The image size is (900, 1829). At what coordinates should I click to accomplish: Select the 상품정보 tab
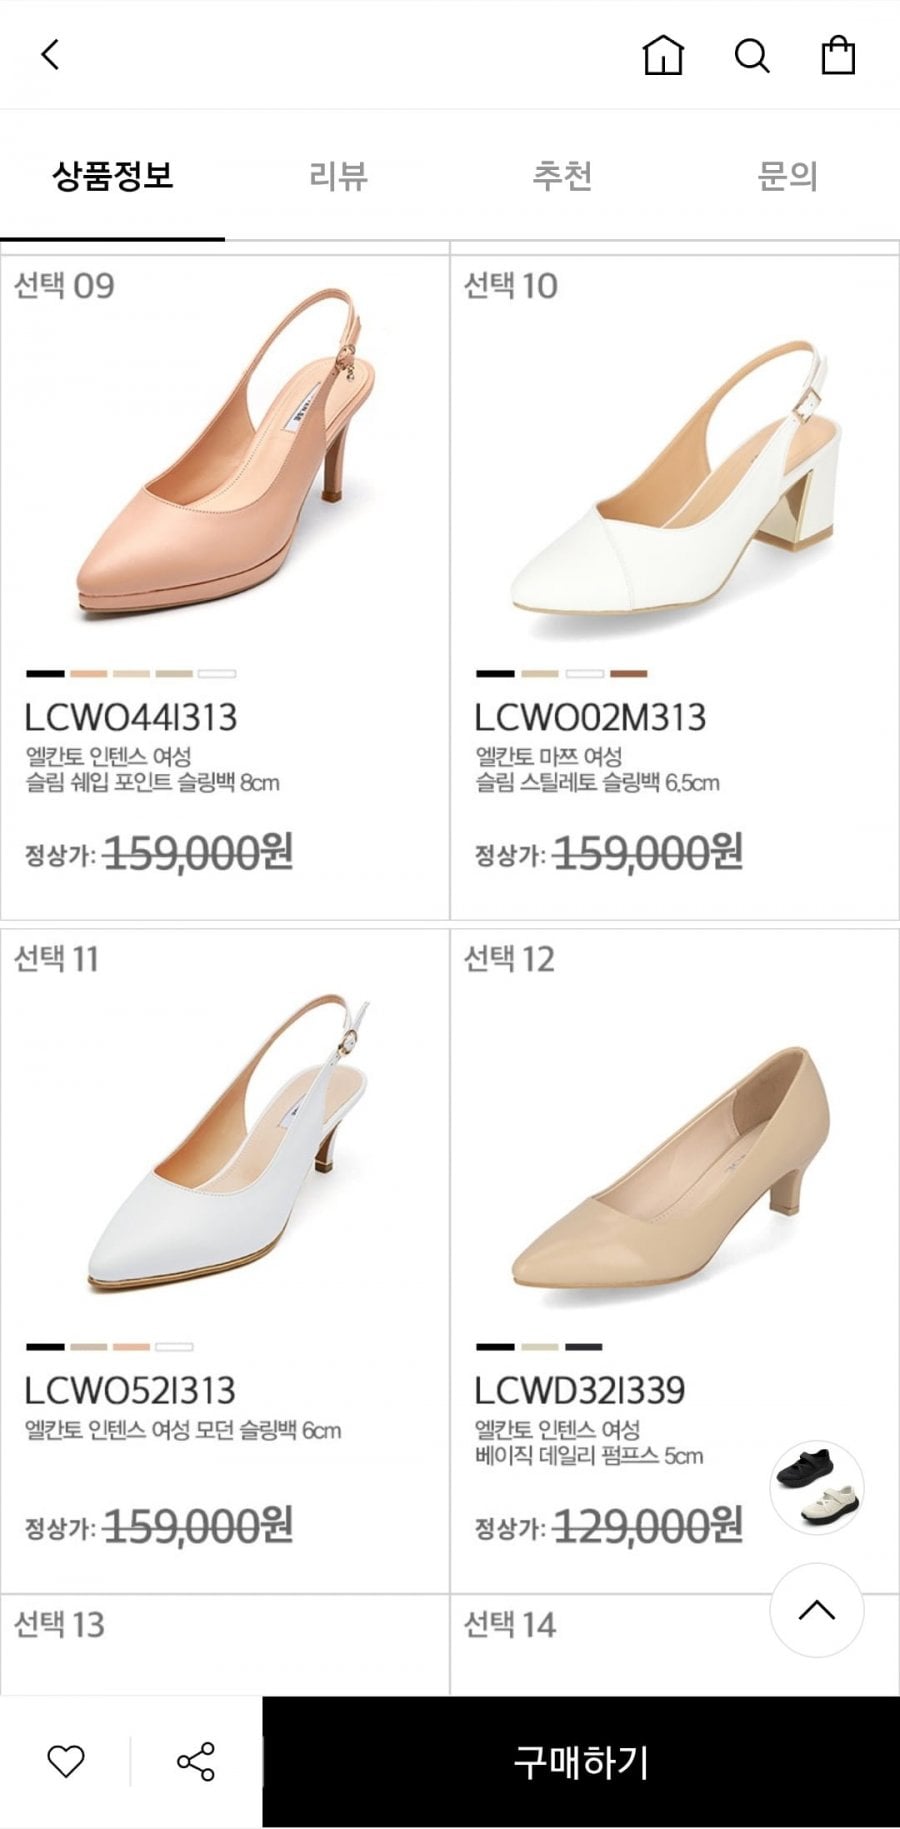pyautogui.click(x=112, y=176)
